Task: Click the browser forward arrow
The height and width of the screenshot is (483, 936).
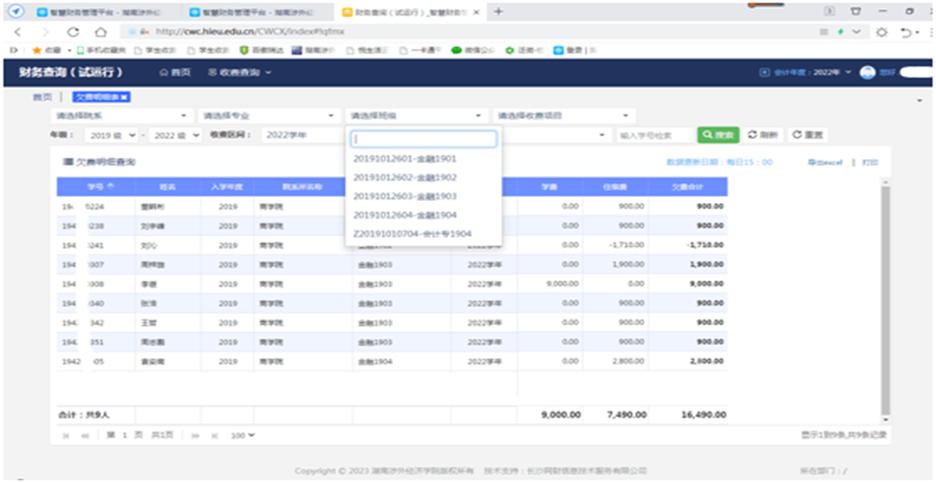Action: pos(47,32)
